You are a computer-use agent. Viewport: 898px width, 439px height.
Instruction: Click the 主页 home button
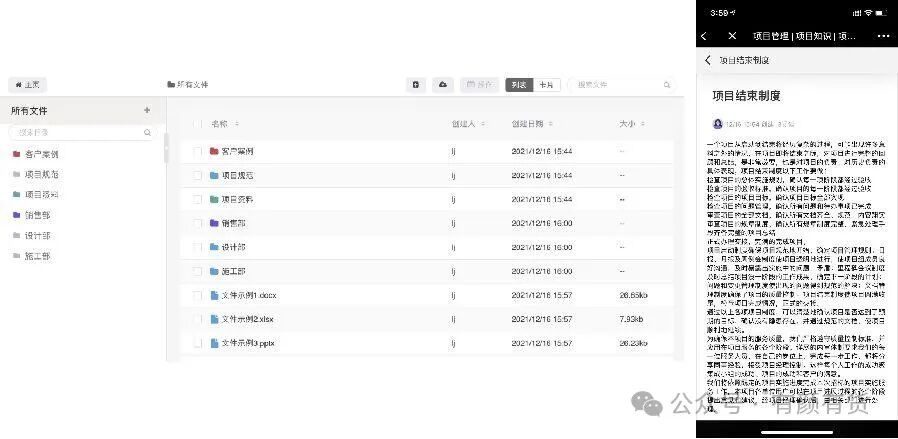[27, 85]
